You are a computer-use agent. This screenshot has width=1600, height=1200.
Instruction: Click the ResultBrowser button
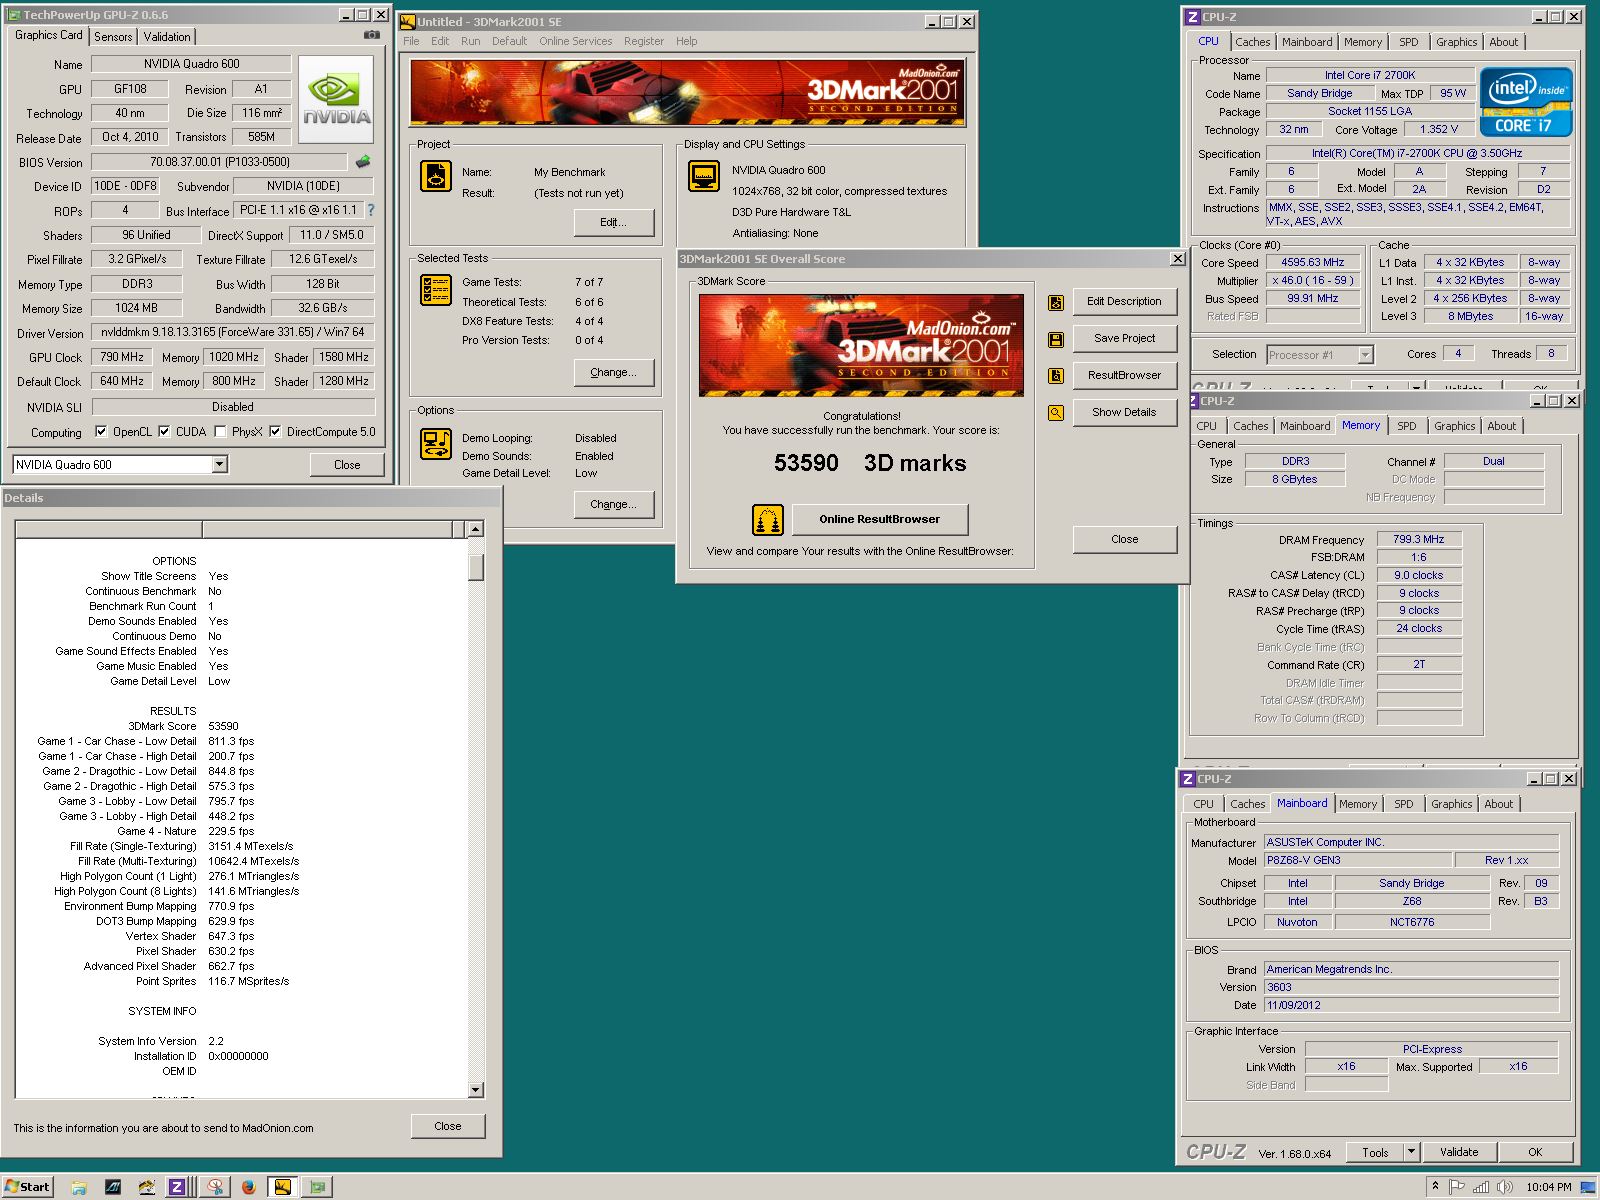[x=1124, y=375]
